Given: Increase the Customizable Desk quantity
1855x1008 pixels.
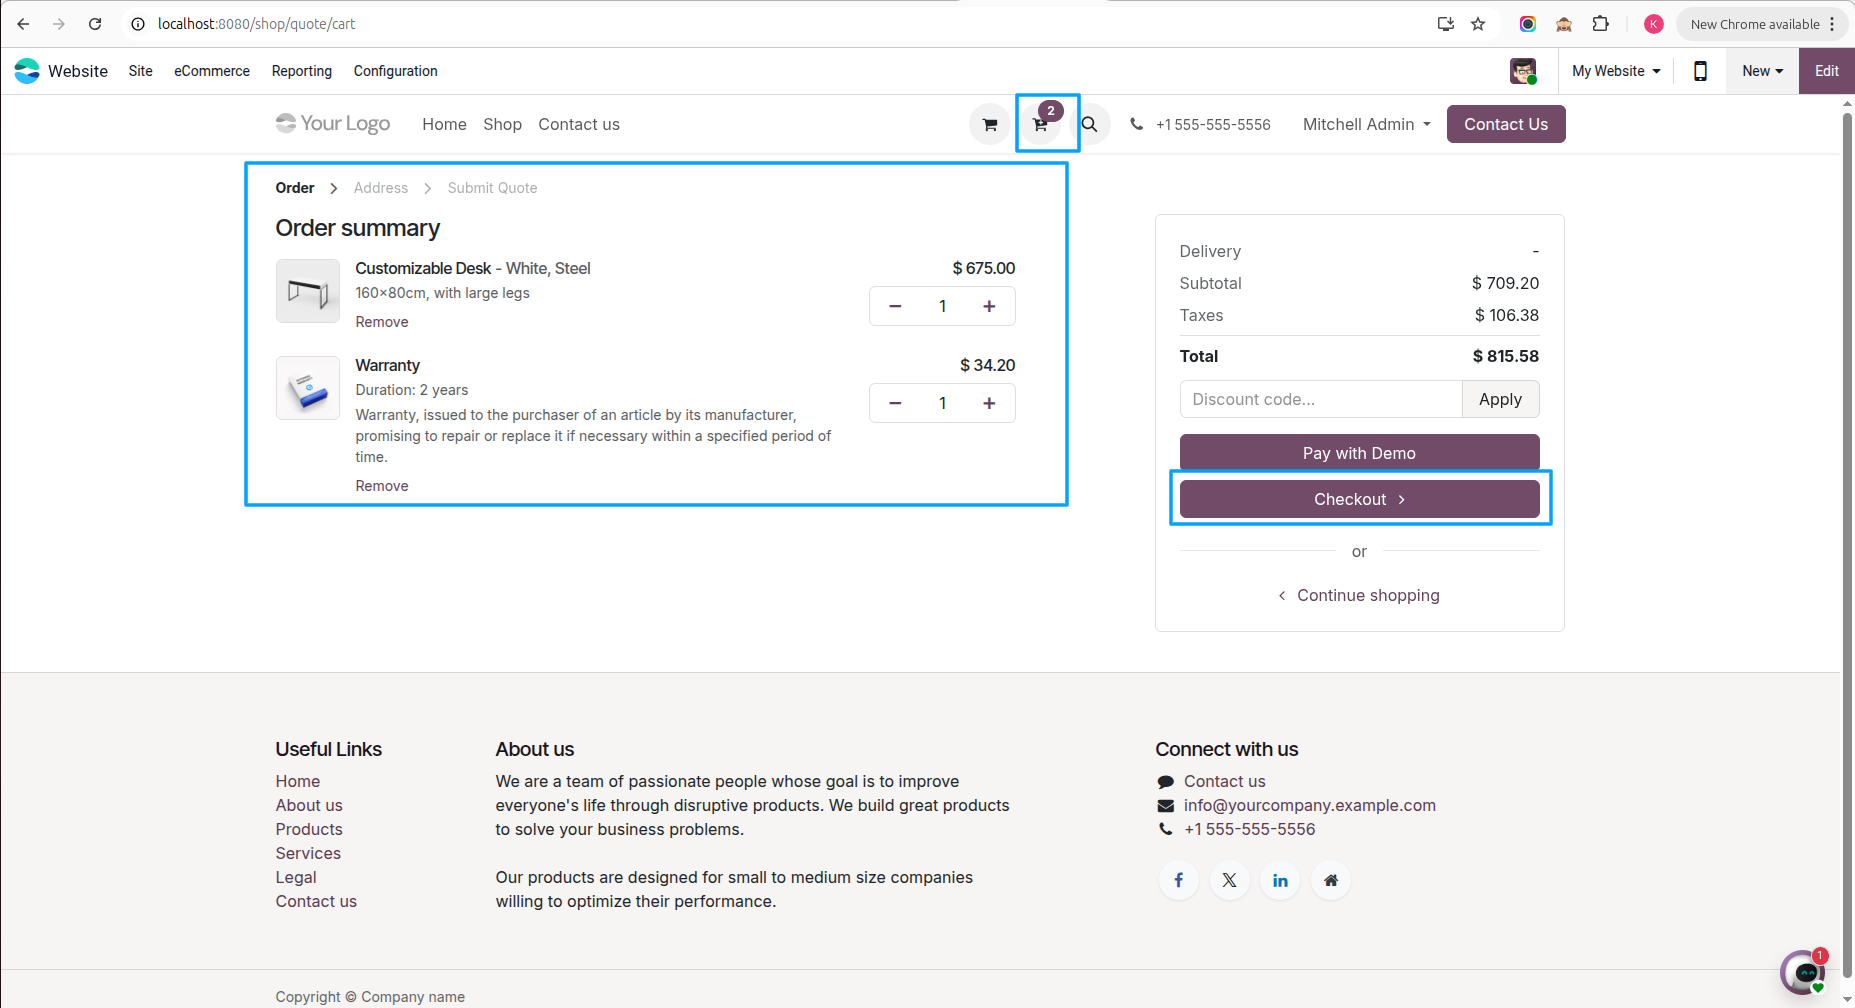Looking at the screenshot, I should [x=988, y=306].
